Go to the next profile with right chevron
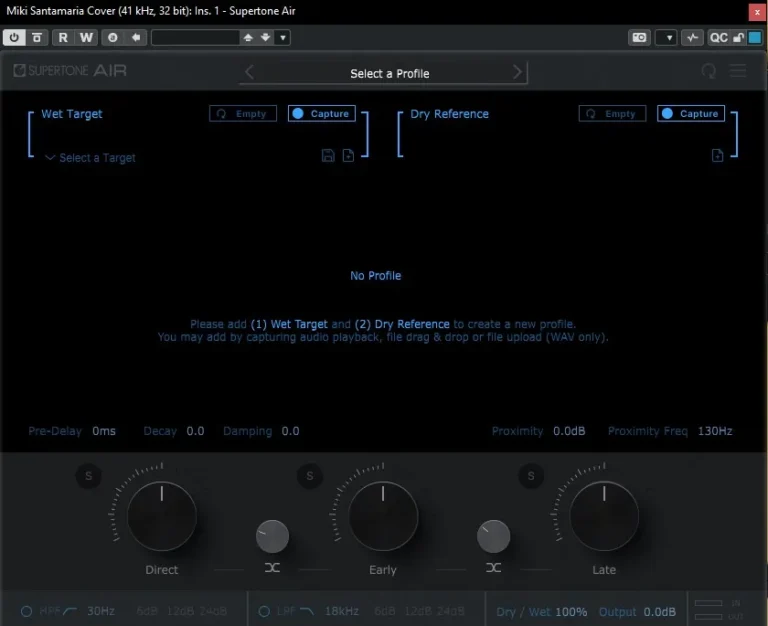The image size is (768, 626). pyautogui.click(x=517, y=72)
